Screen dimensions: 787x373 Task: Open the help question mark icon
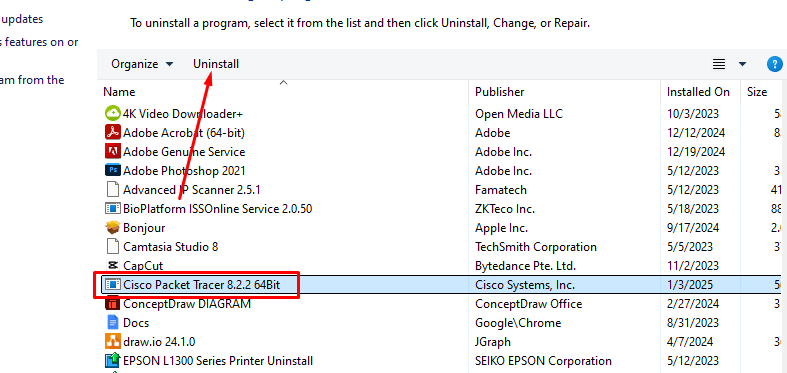pos(775,64)
